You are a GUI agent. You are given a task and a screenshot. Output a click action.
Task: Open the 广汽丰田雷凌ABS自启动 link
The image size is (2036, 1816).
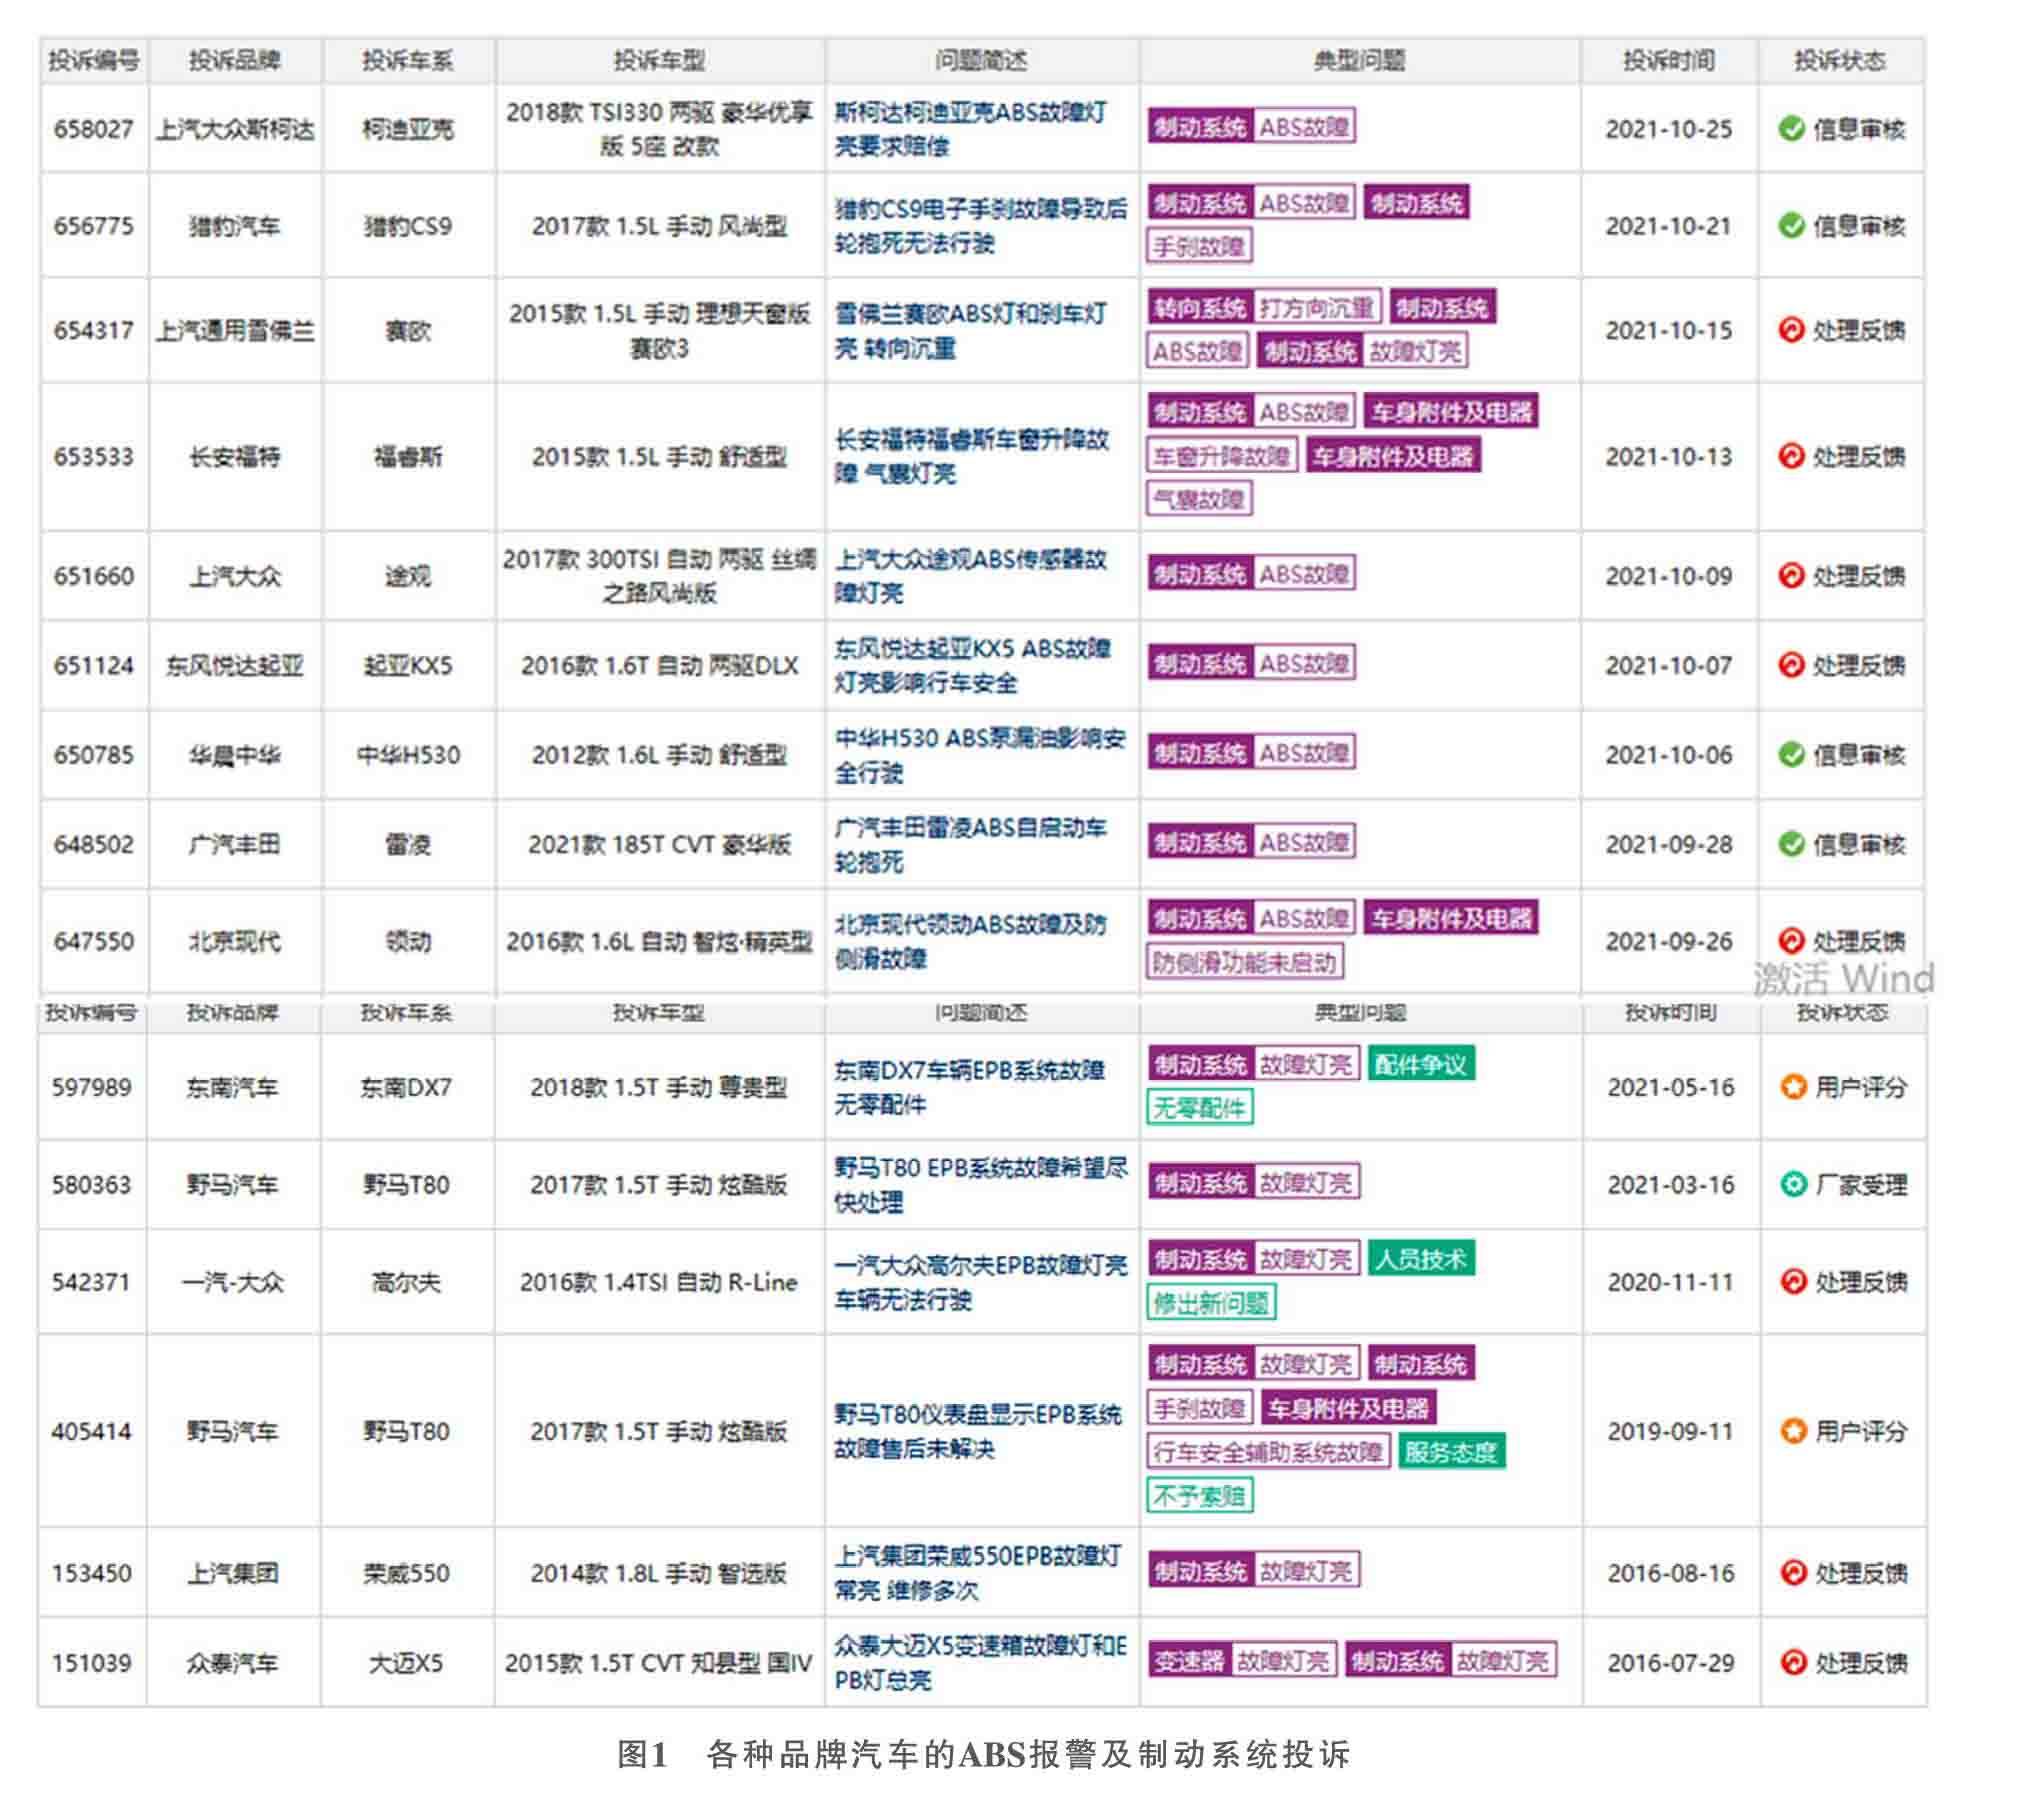[x=971, y=845]
